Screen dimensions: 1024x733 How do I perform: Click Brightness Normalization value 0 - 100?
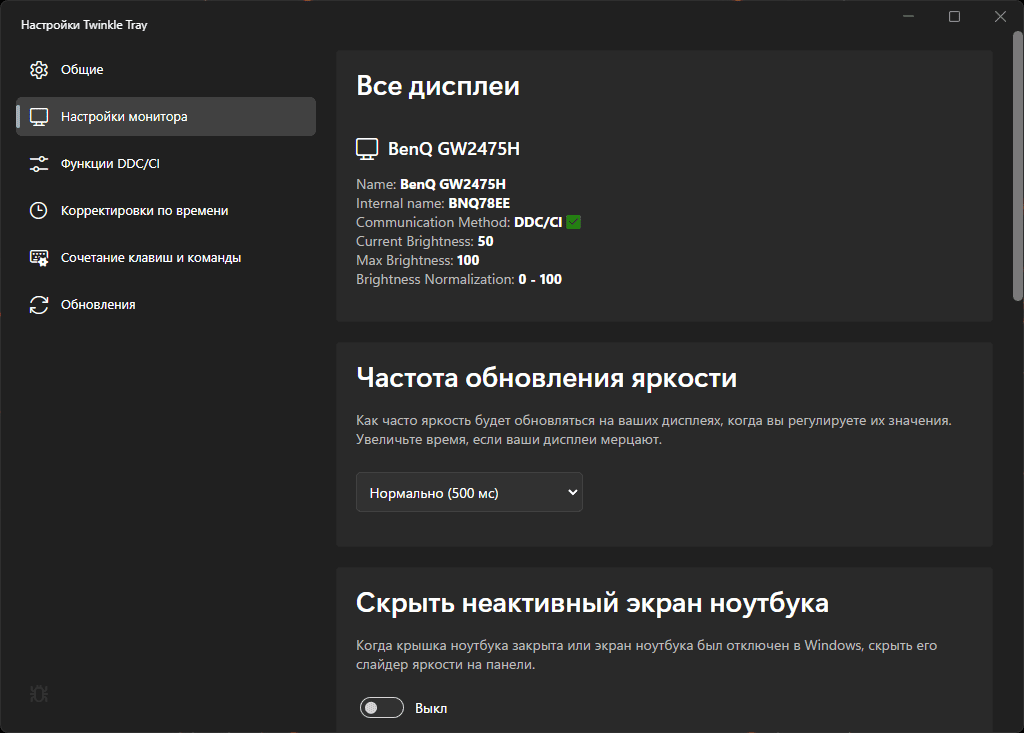point(540,279)
